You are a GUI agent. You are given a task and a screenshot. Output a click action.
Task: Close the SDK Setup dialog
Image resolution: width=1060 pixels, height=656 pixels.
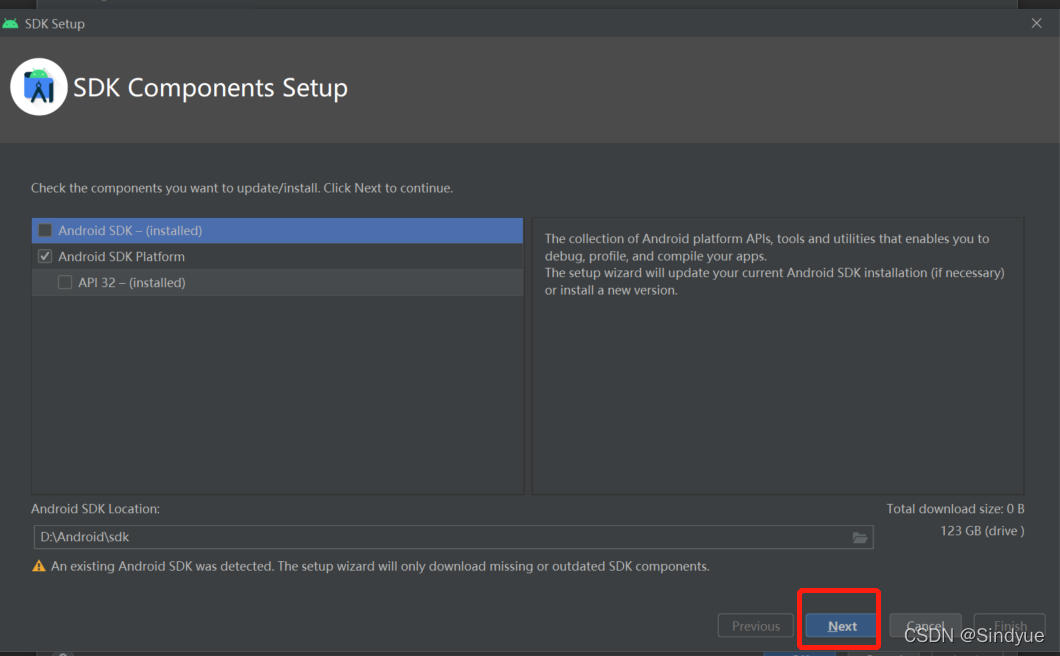point(1036,23)
